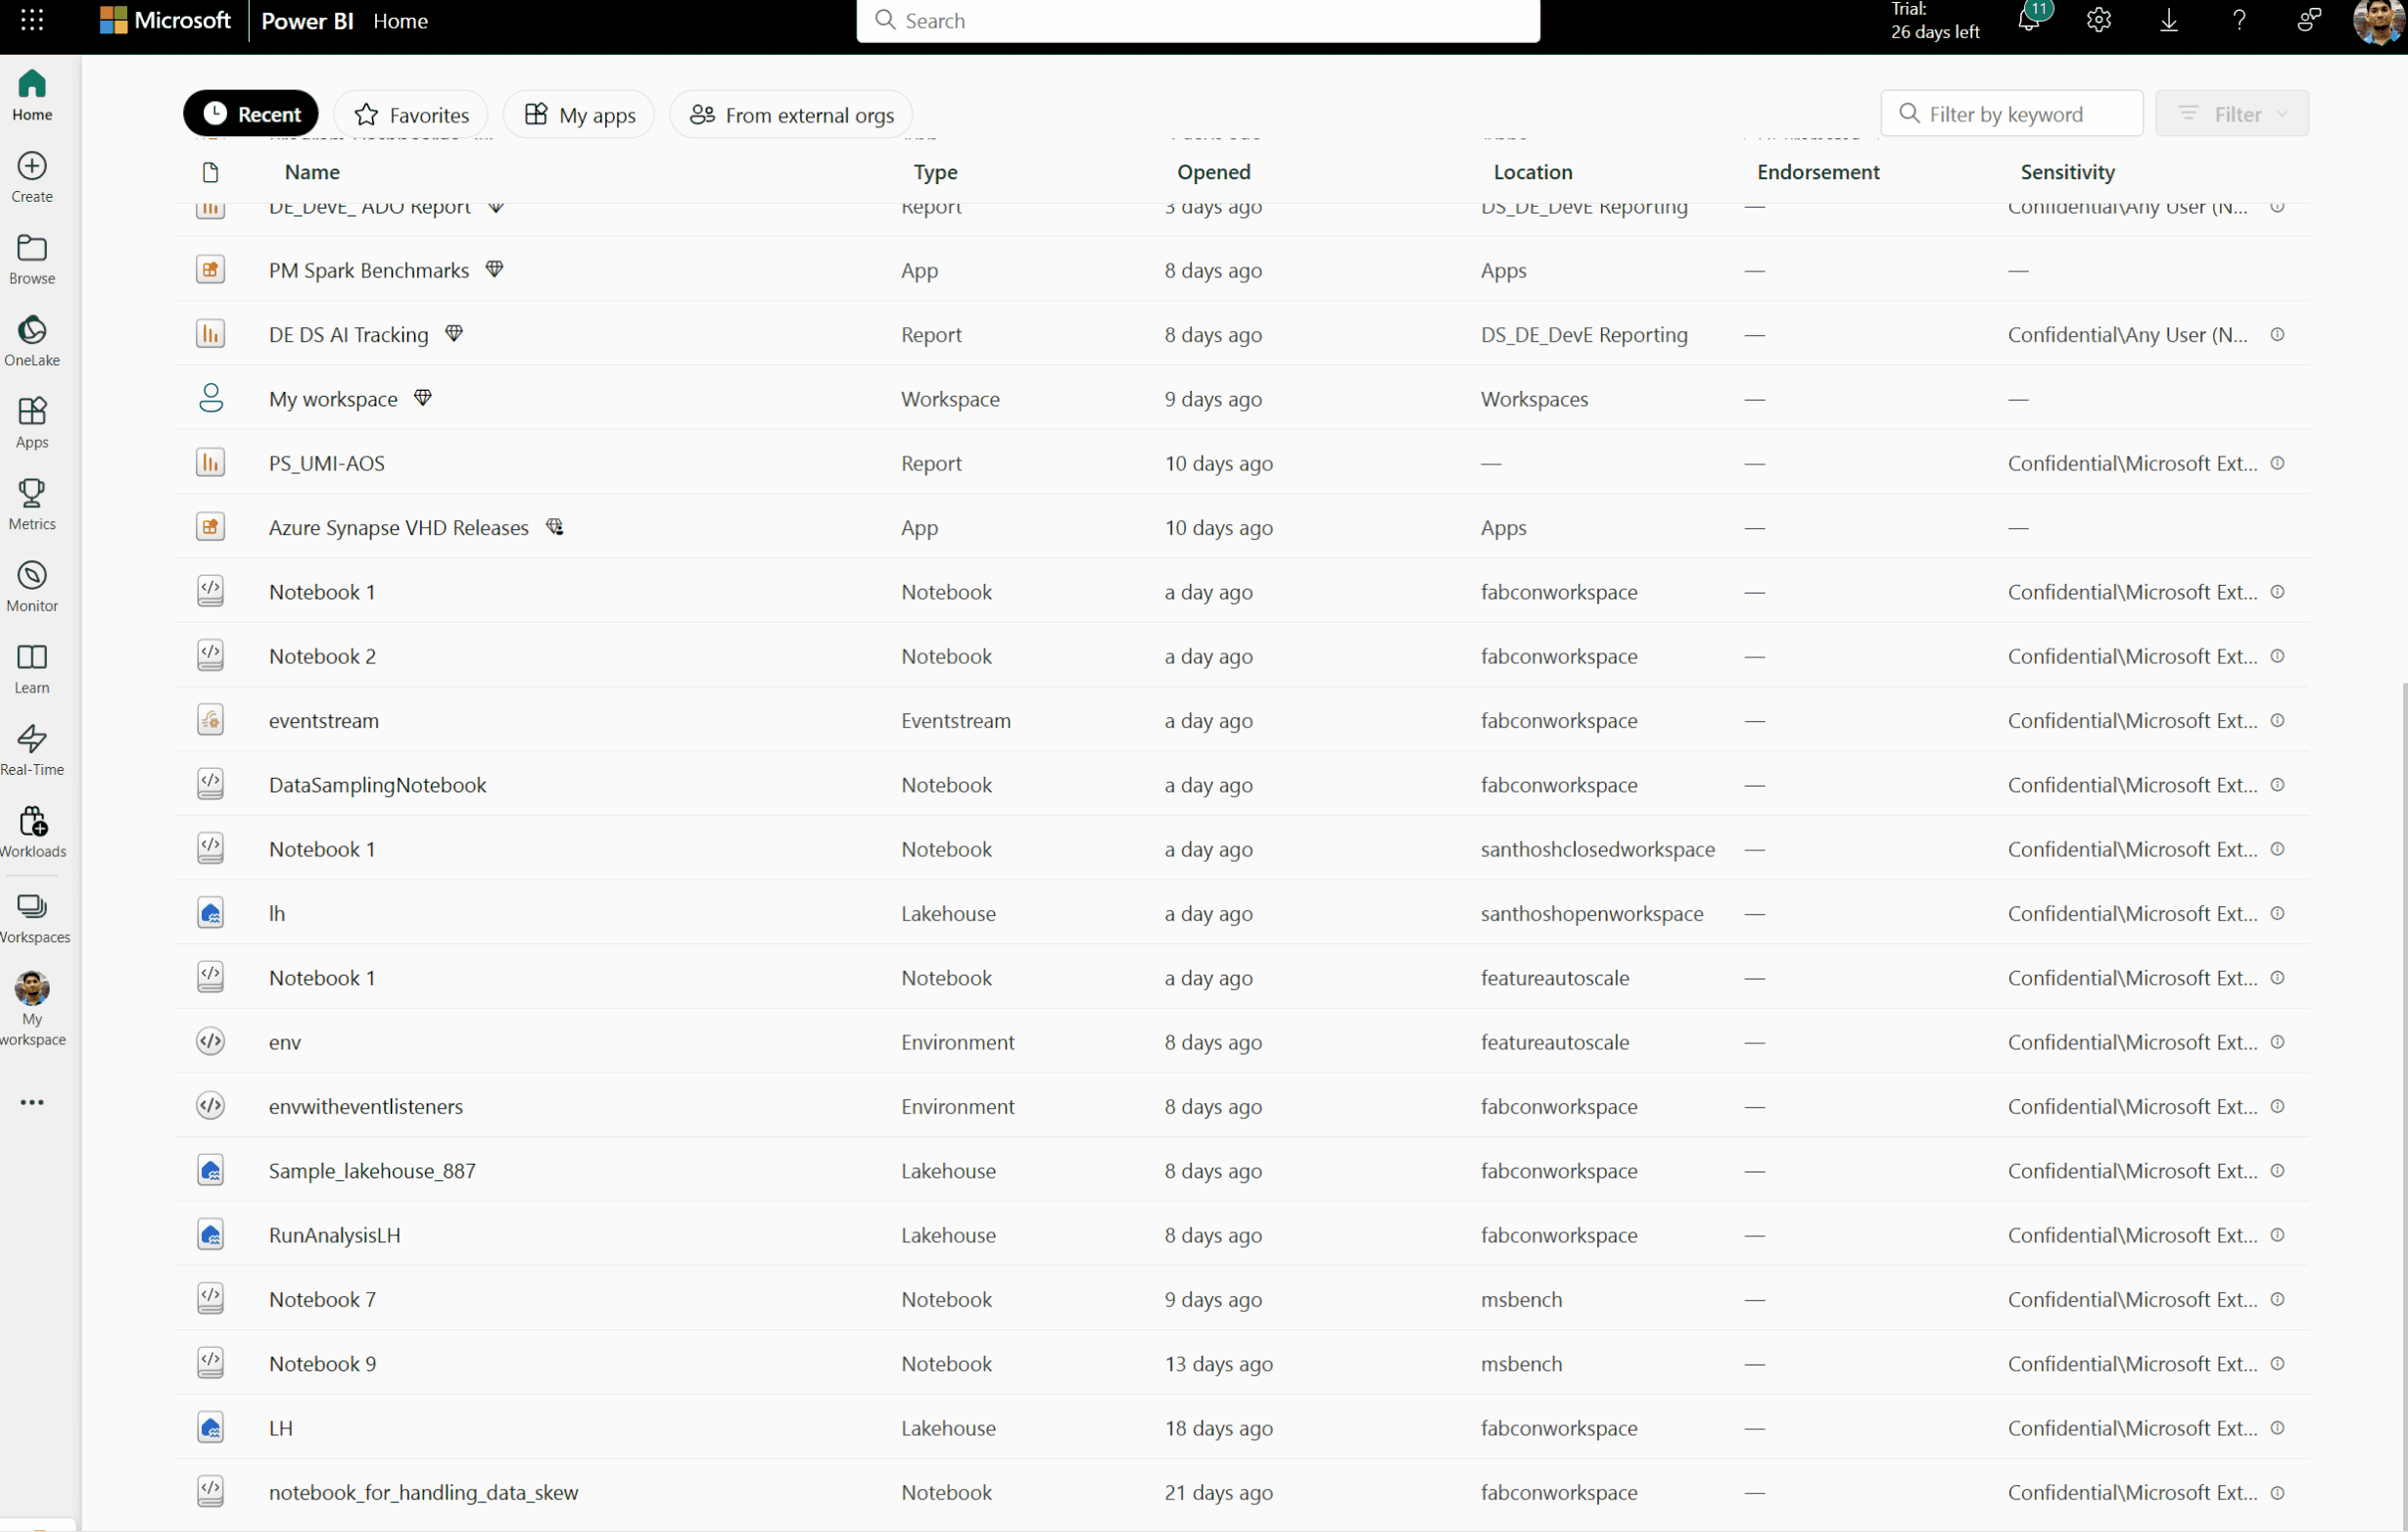Open the notifications bell

point(2030,21)
